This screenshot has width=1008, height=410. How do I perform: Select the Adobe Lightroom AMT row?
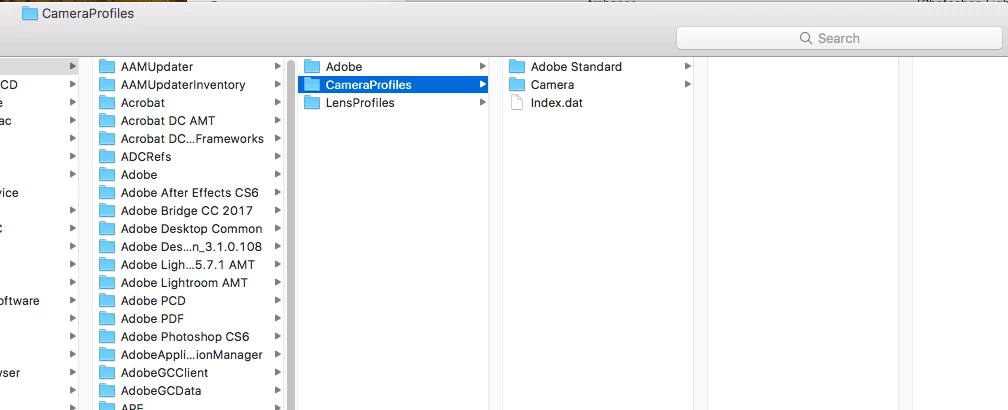[190, 282]
